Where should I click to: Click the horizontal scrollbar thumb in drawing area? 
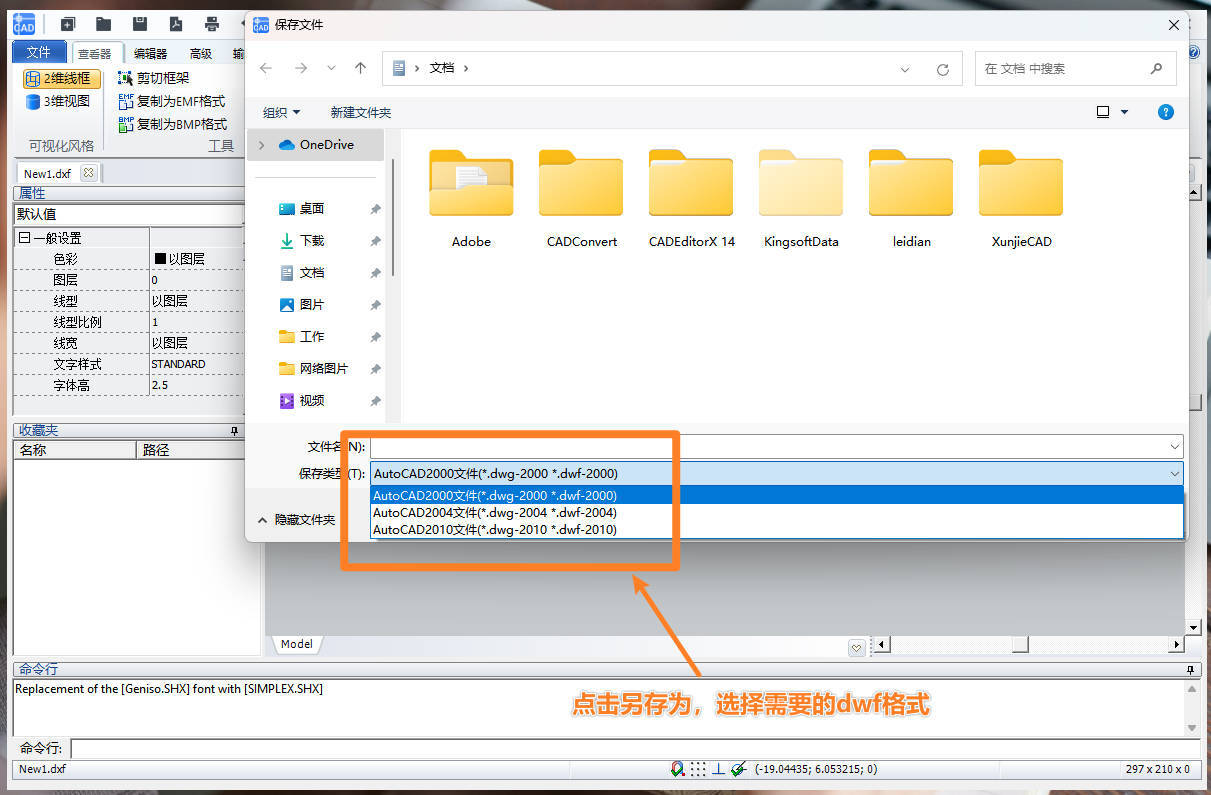pos(1018,645)
